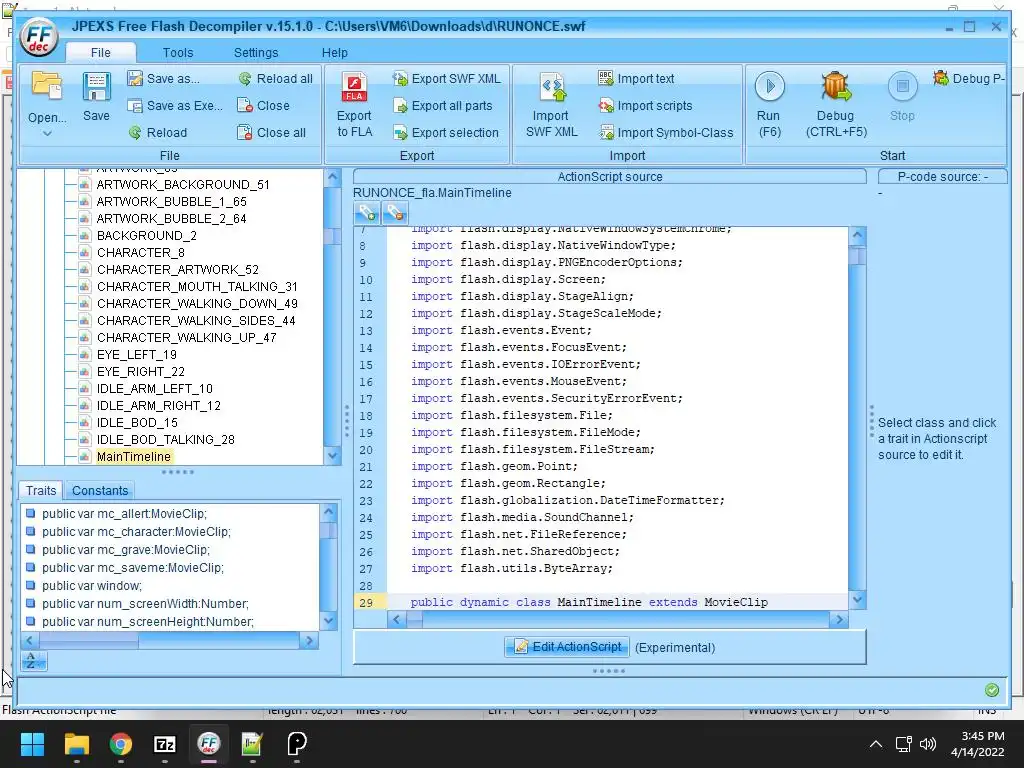Screen dimensions: 1024x768
Task: Click Export SWF XML
Action: (447, 79)
